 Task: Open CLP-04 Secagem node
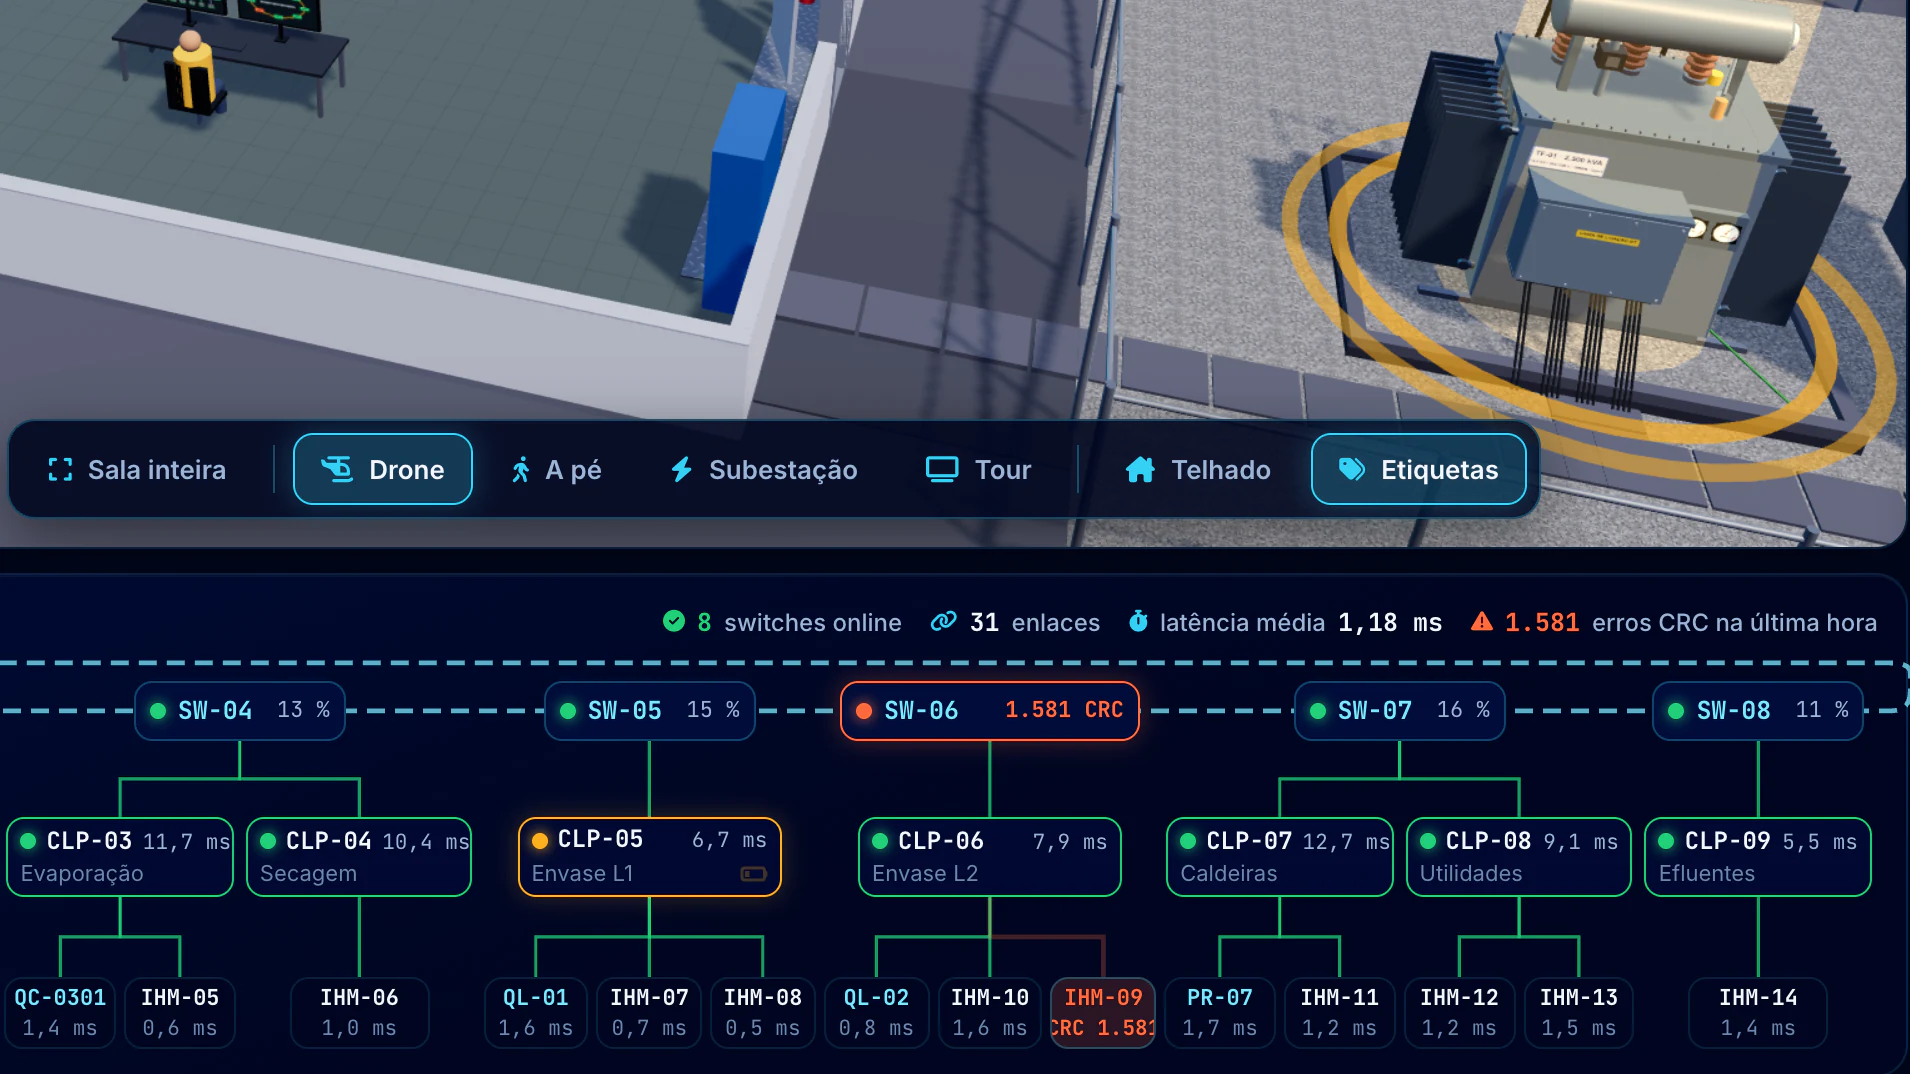[359, 857]
